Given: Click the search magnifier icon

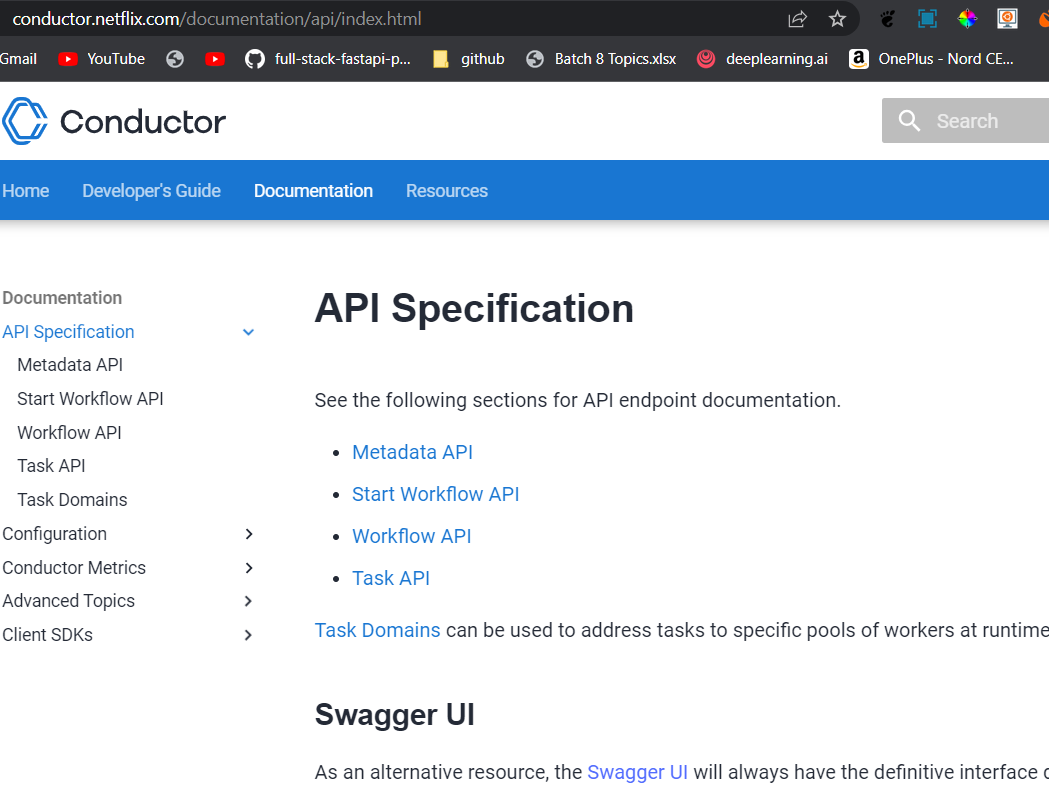Looking at the screenshot, I should (909, 120).
